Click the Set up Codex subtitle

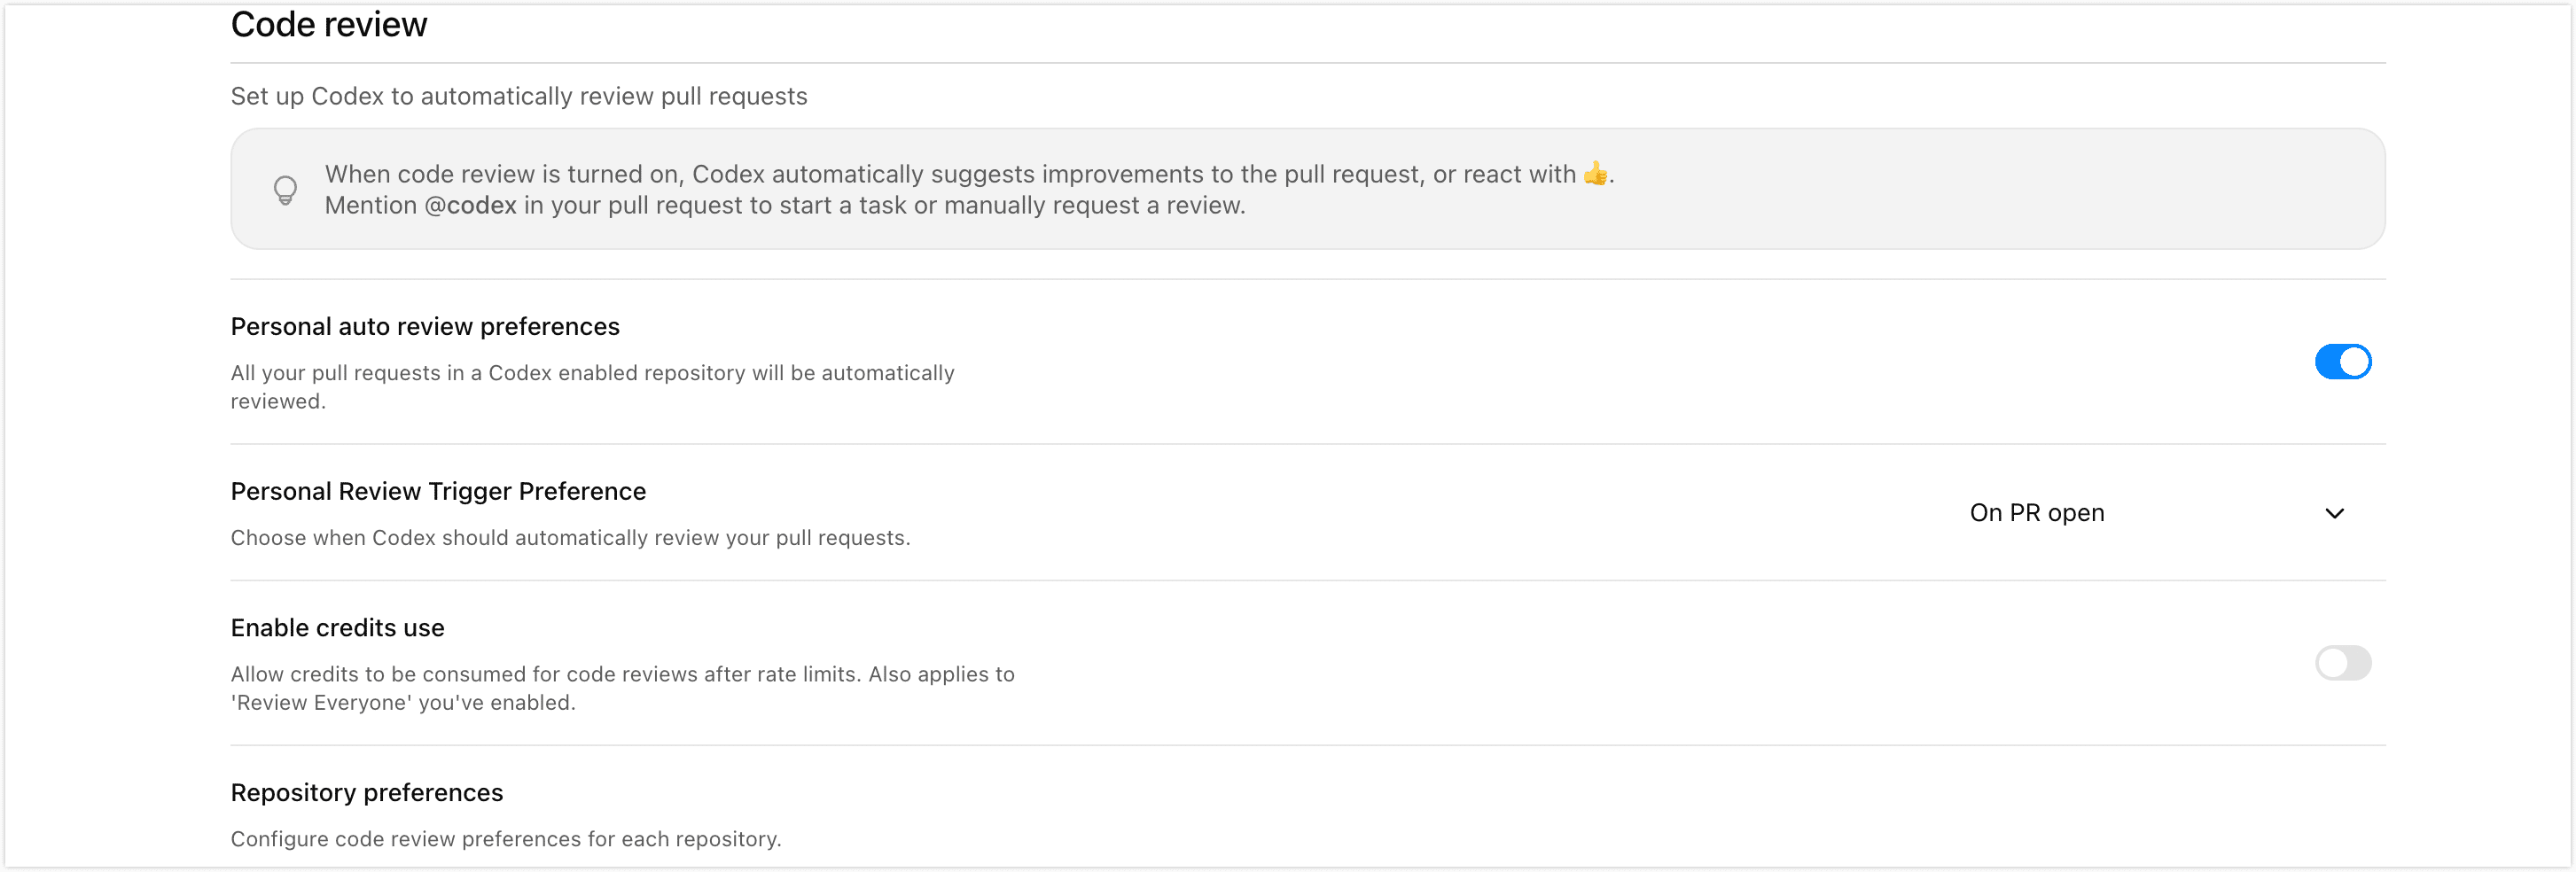click(519, 96)
